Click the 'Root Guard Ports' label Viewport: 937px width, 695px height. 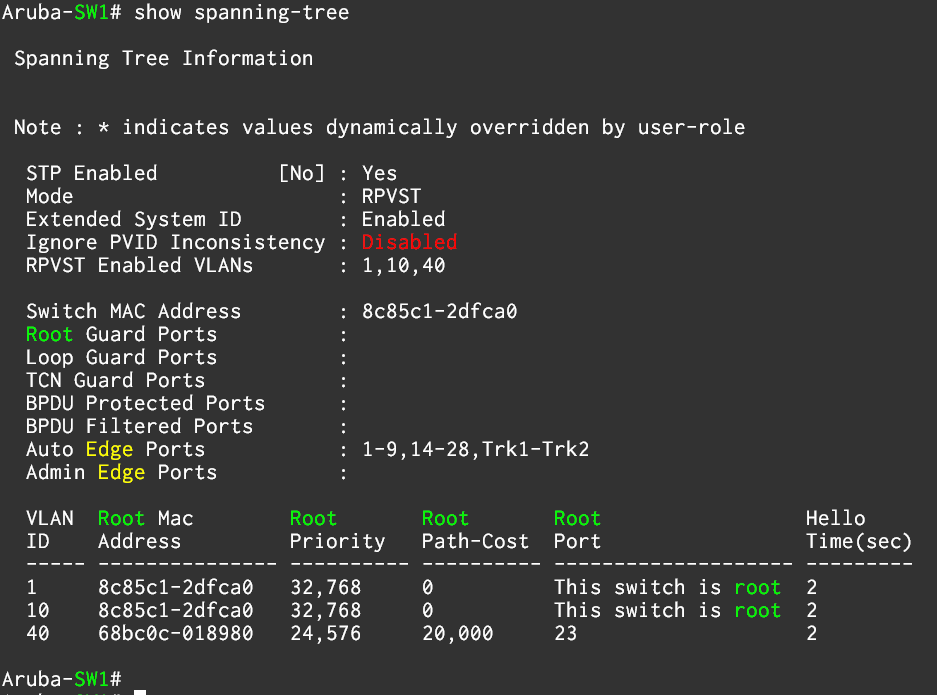pos(121,334)
